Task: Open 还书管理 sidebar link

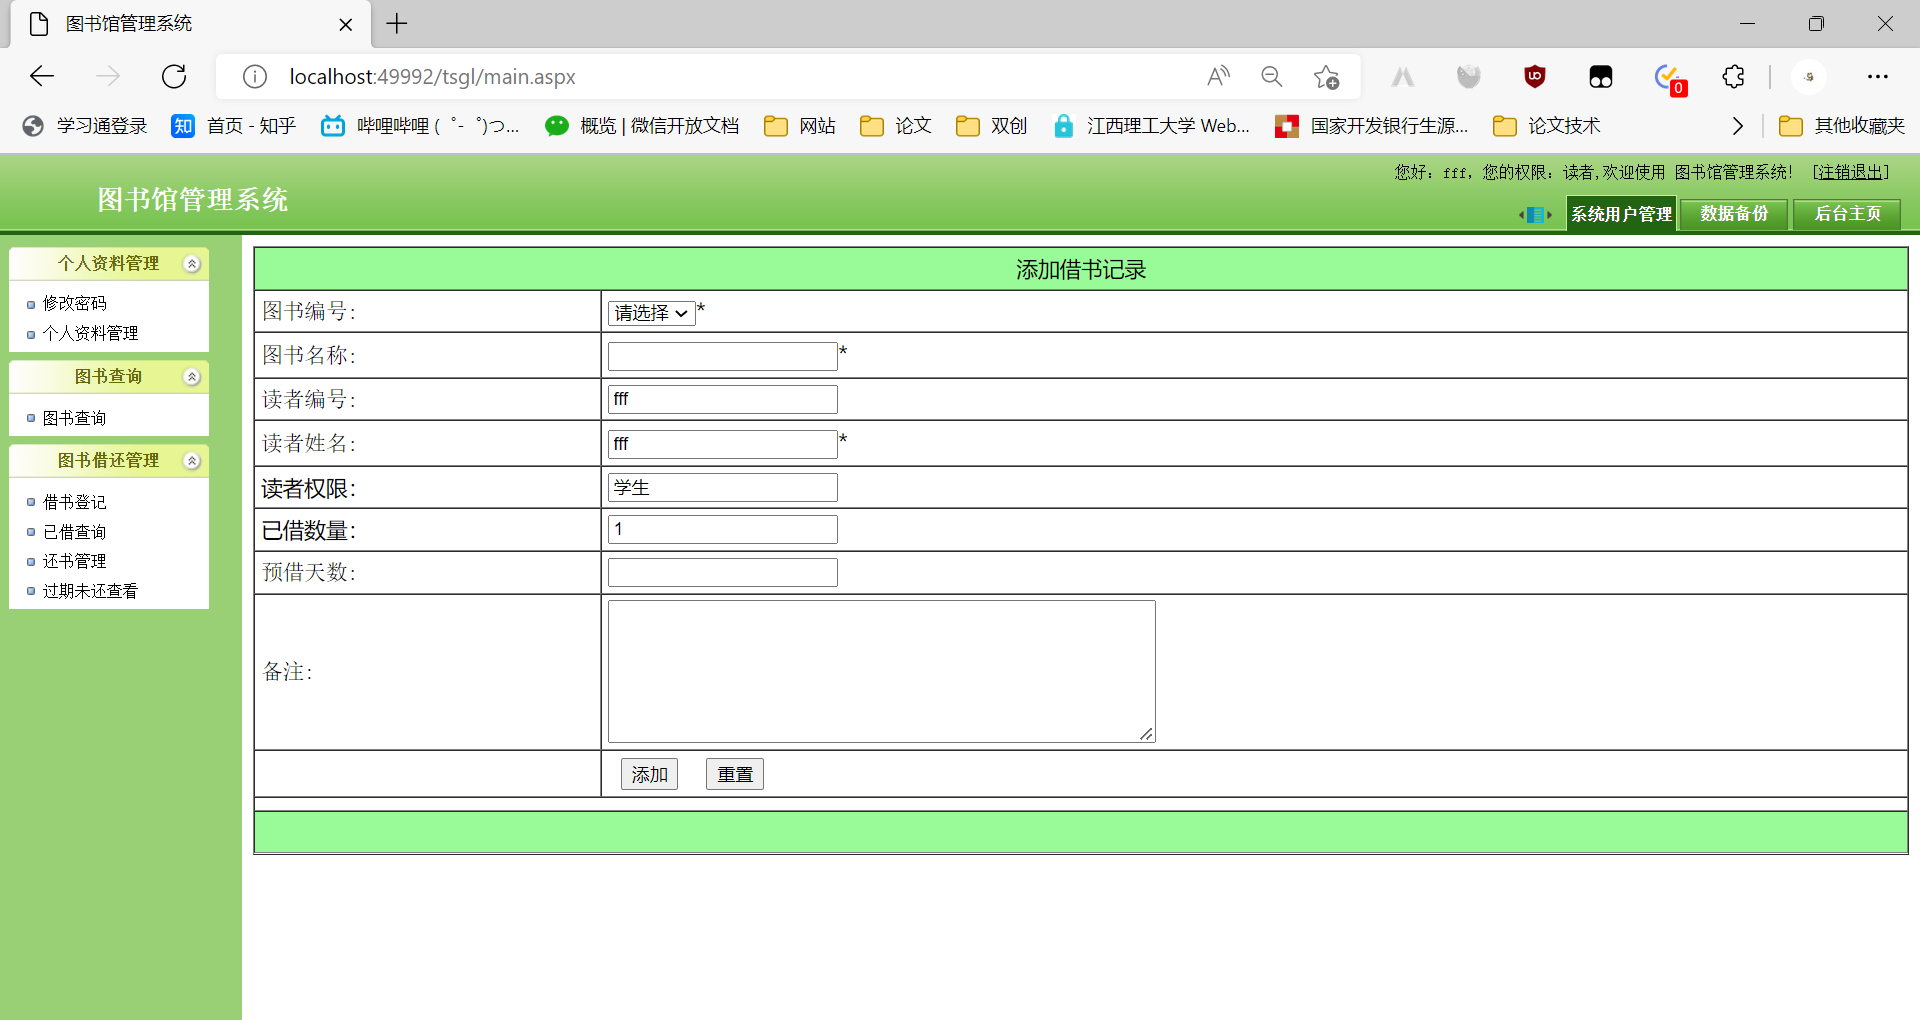Action: (x=74, y=561)
